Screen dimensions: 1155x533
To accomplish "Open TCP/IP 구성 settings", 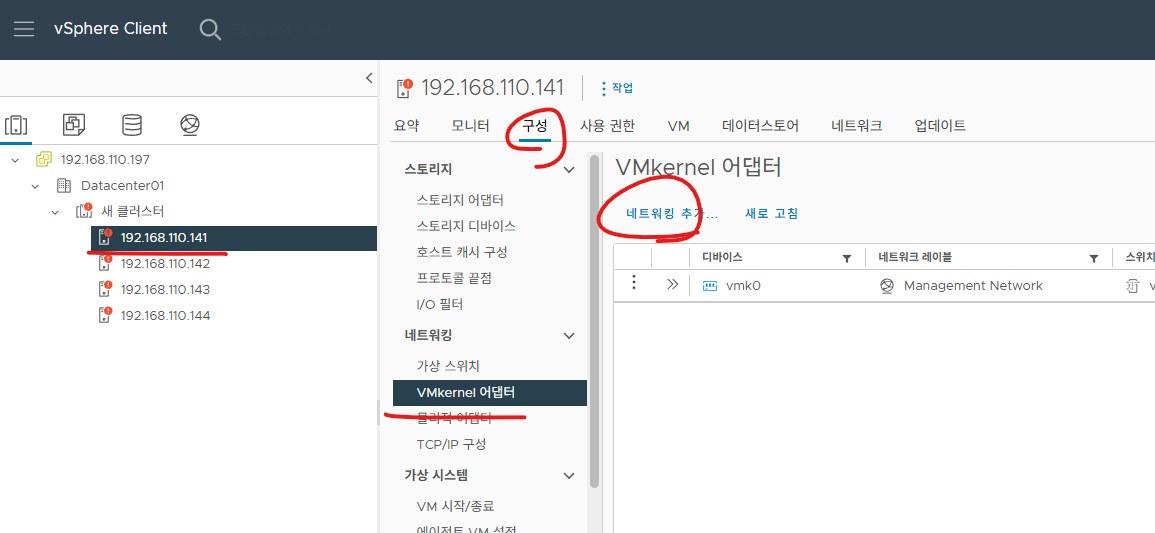I will (x=451, y=445).
